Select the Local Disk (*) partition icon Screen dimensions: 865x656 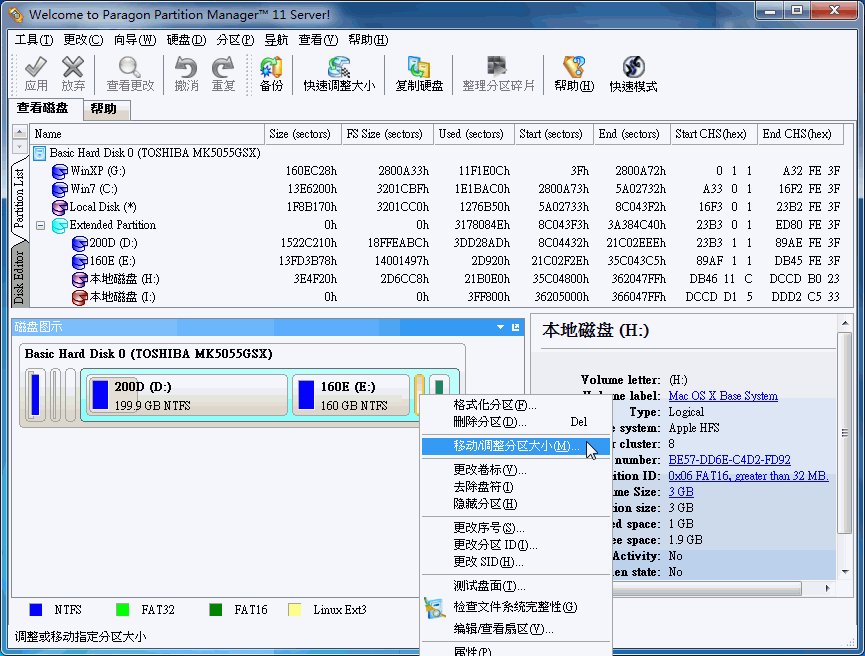coord(60,207)
